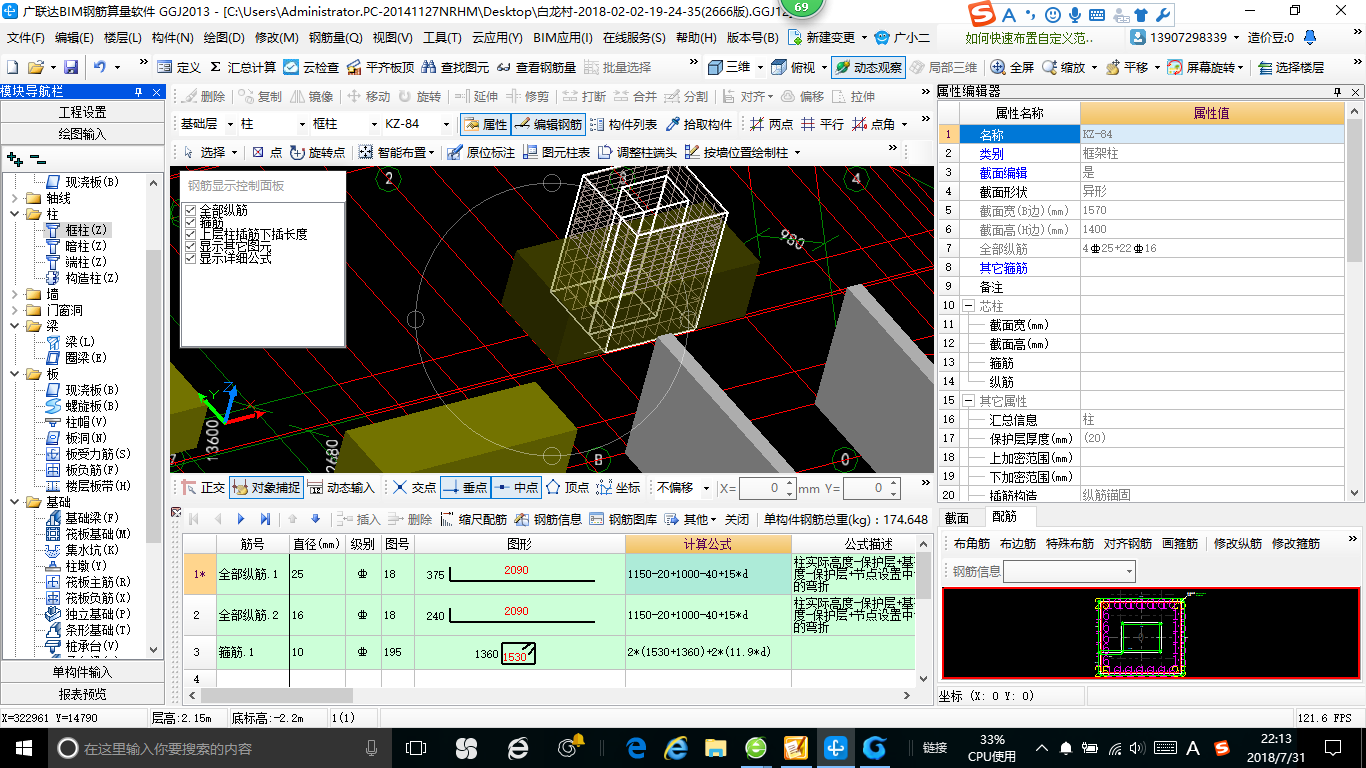Toggle 垂点 perpendicular snap
This screenshot has height=768, width=1366.
click(x=463, y=487)
